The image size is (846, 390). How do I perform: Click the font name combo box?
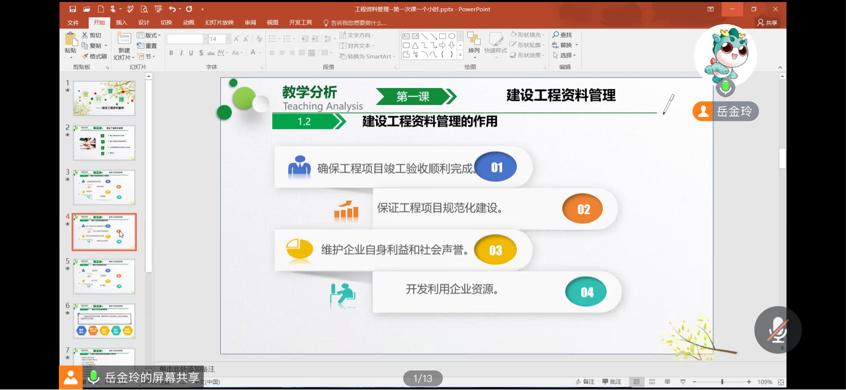pos(186,39)
